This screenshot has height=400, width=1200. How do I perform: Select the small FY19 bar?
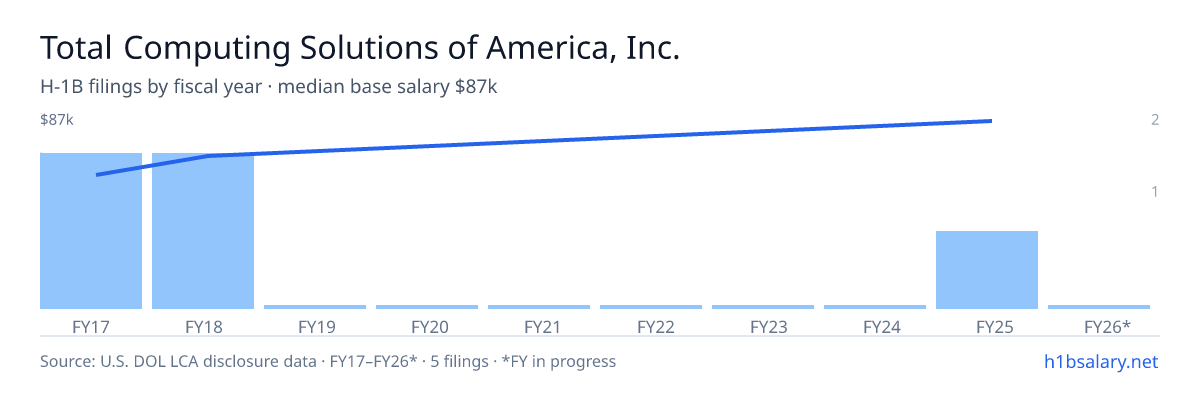coord(315,307)
